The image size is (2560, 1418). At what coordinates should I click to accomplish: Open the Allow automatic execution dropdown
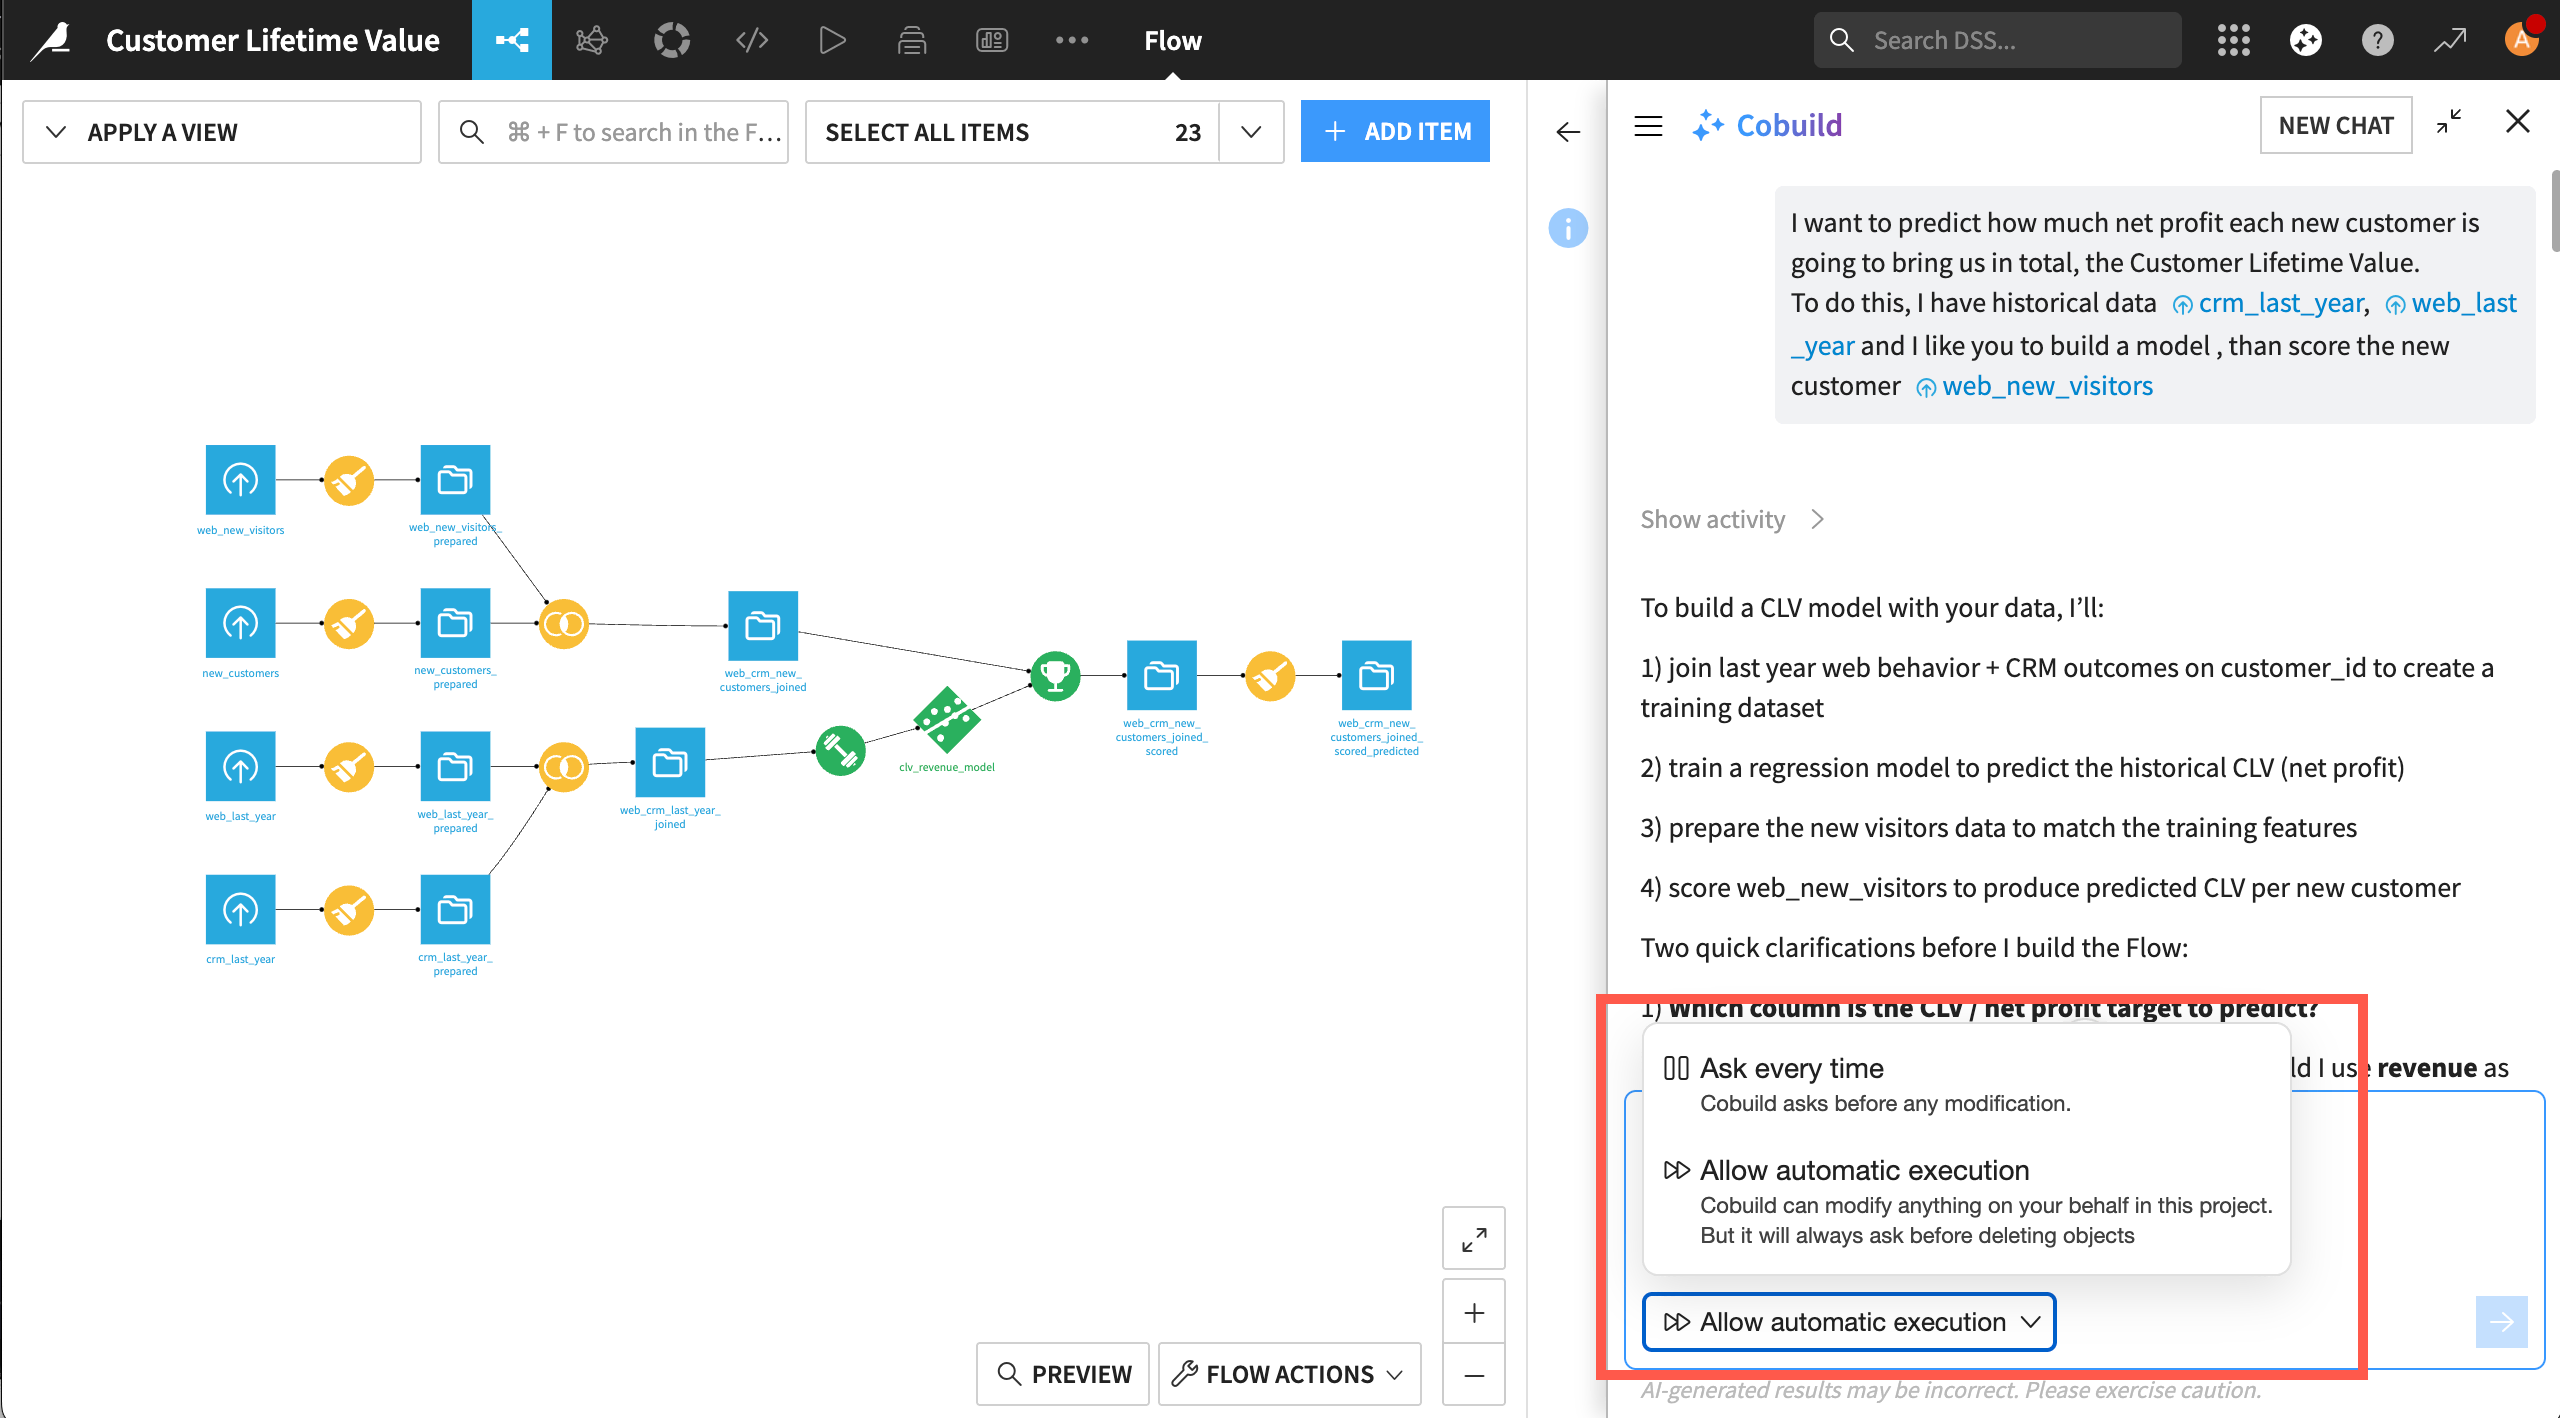coord(1849,1322)
